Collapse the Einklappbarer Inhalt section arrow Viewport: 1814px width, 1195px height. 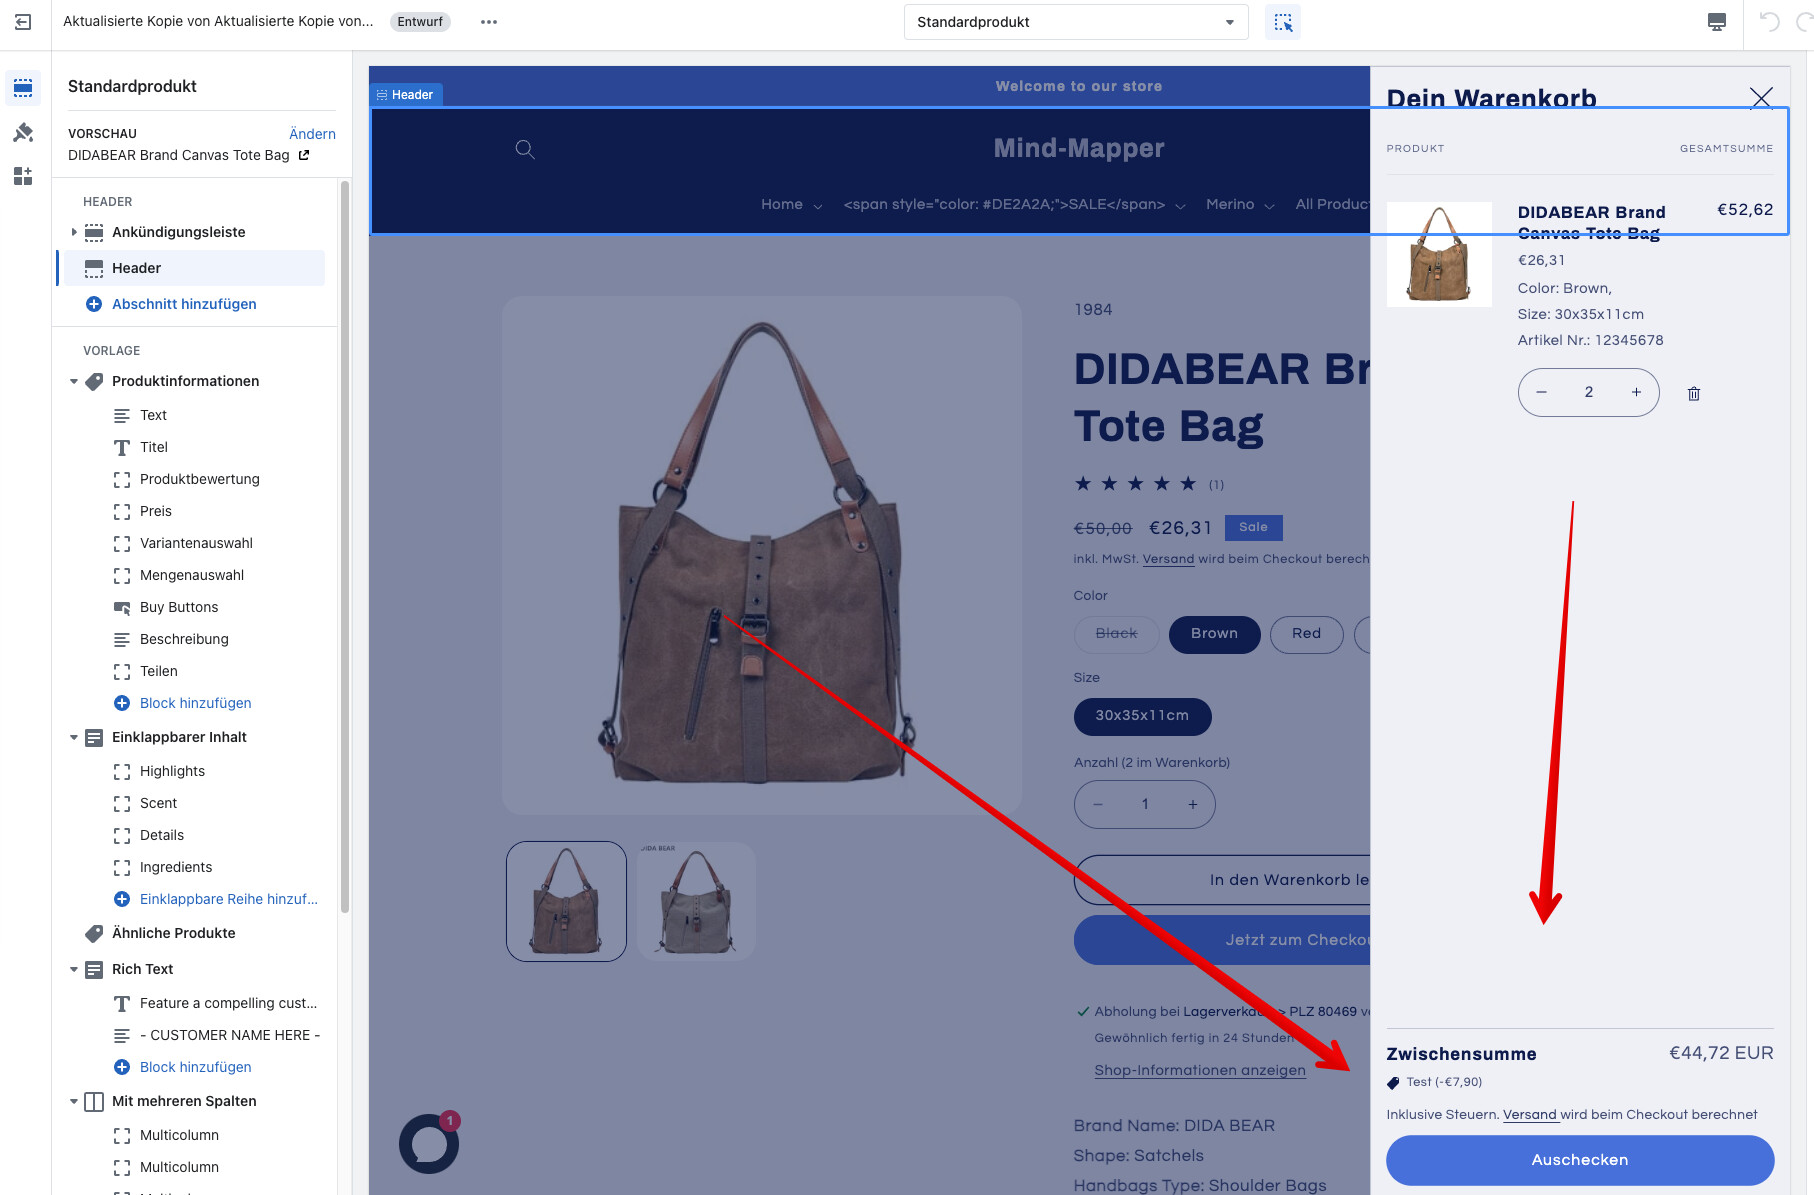point(74,737)
